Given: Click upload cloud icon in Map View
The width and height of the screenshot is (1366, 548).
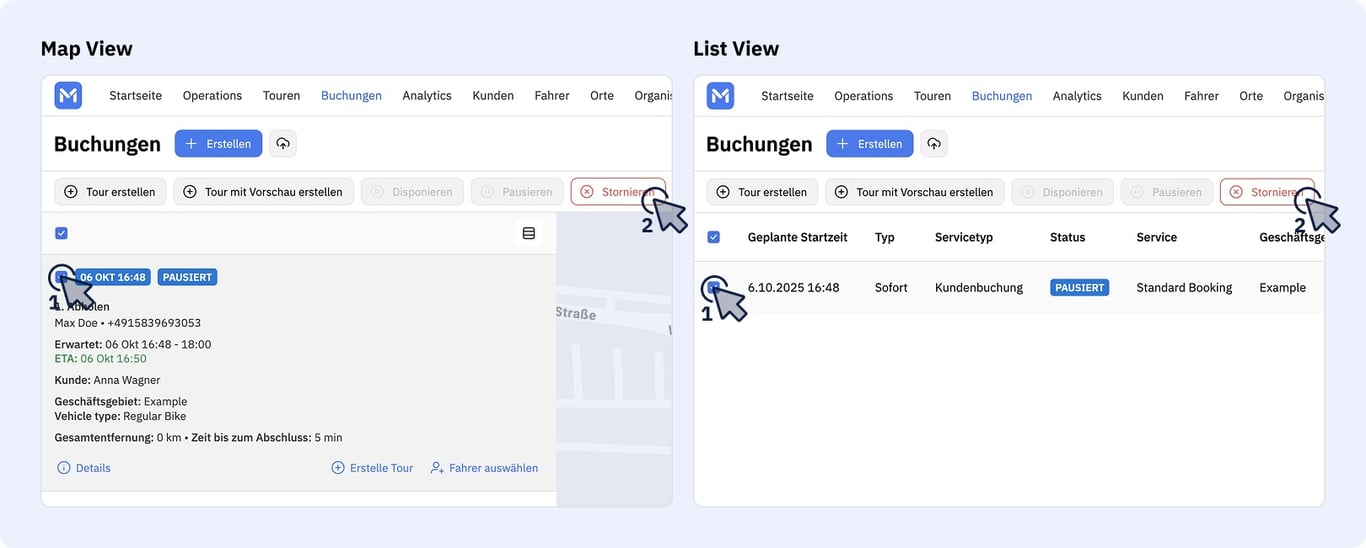Looking at the screenshot, I should [283, 144].
